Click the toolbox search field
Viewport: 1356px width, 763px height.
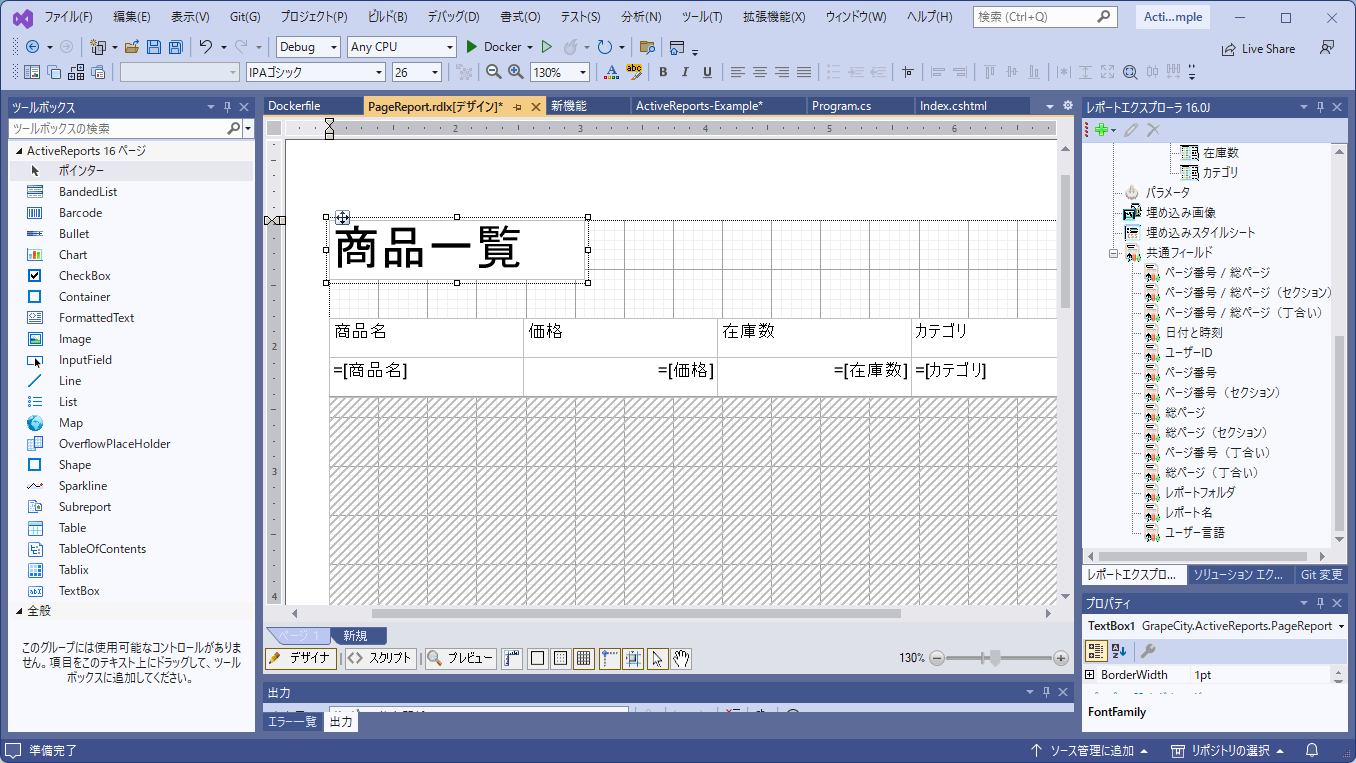point(117,128)
